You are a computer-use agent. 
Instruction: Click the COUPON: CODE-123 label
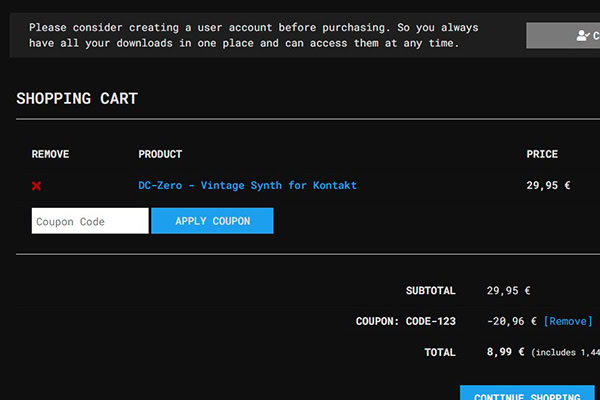coord(406,321)
